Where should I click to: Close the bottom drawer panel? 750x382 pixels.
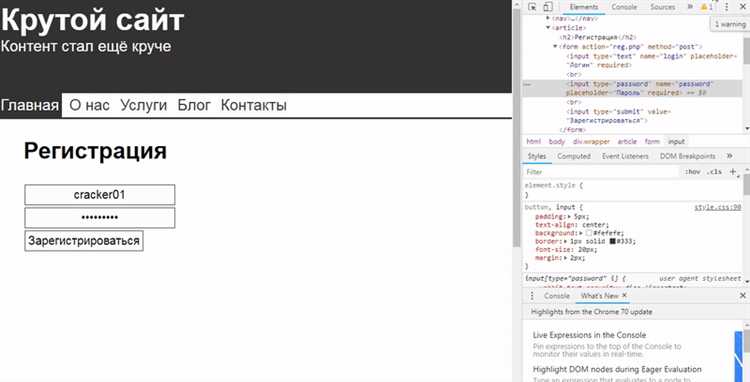pos(742,296)
